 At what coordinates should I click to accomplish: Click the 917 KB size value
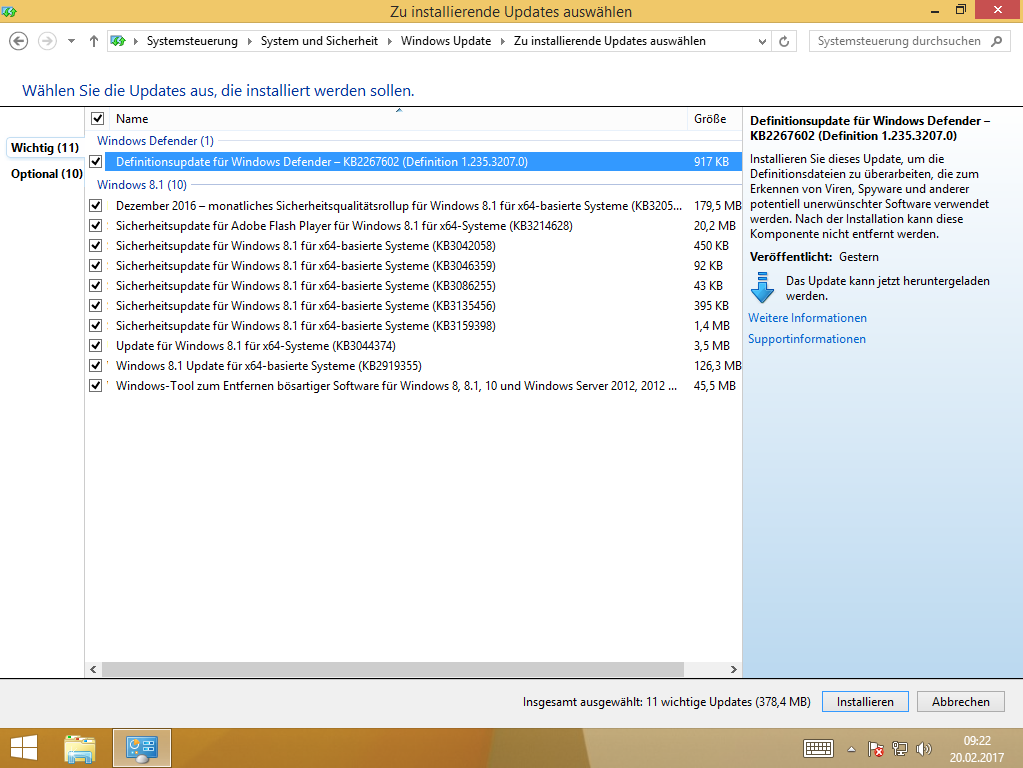coord(711,162)
